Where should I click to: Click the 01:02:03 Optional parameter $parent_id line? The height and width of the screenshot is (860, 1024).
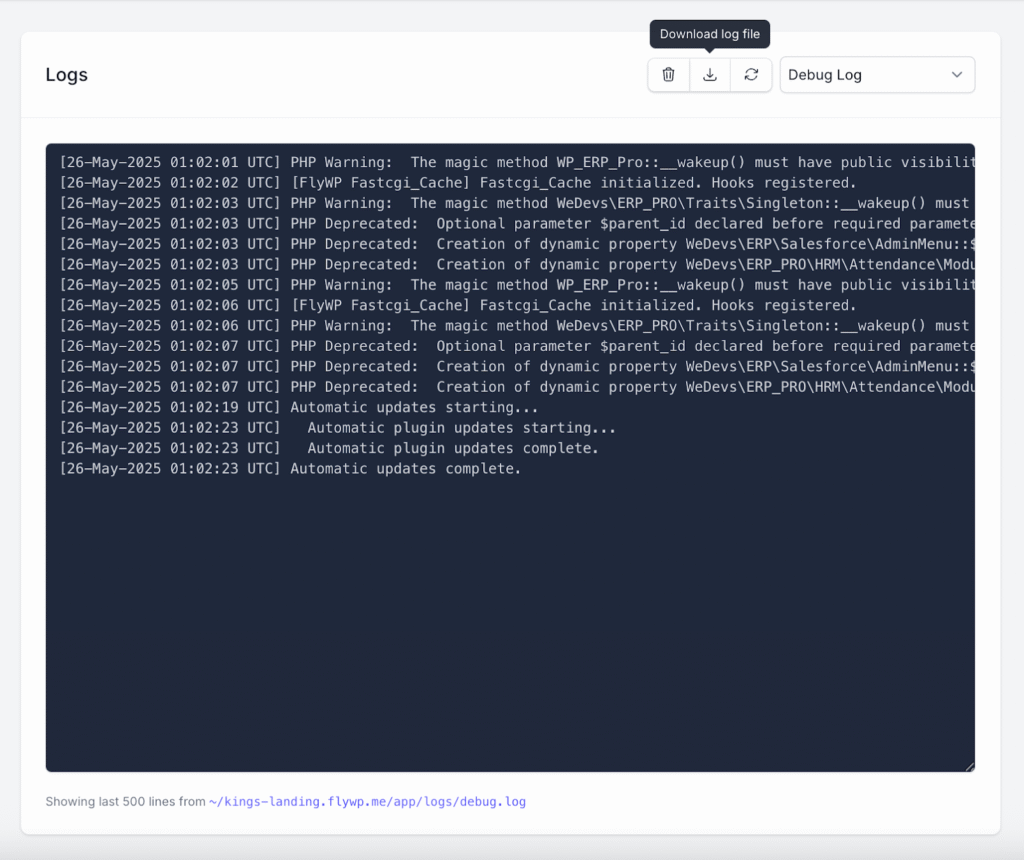pyautogui.click(x=517, y=224)
